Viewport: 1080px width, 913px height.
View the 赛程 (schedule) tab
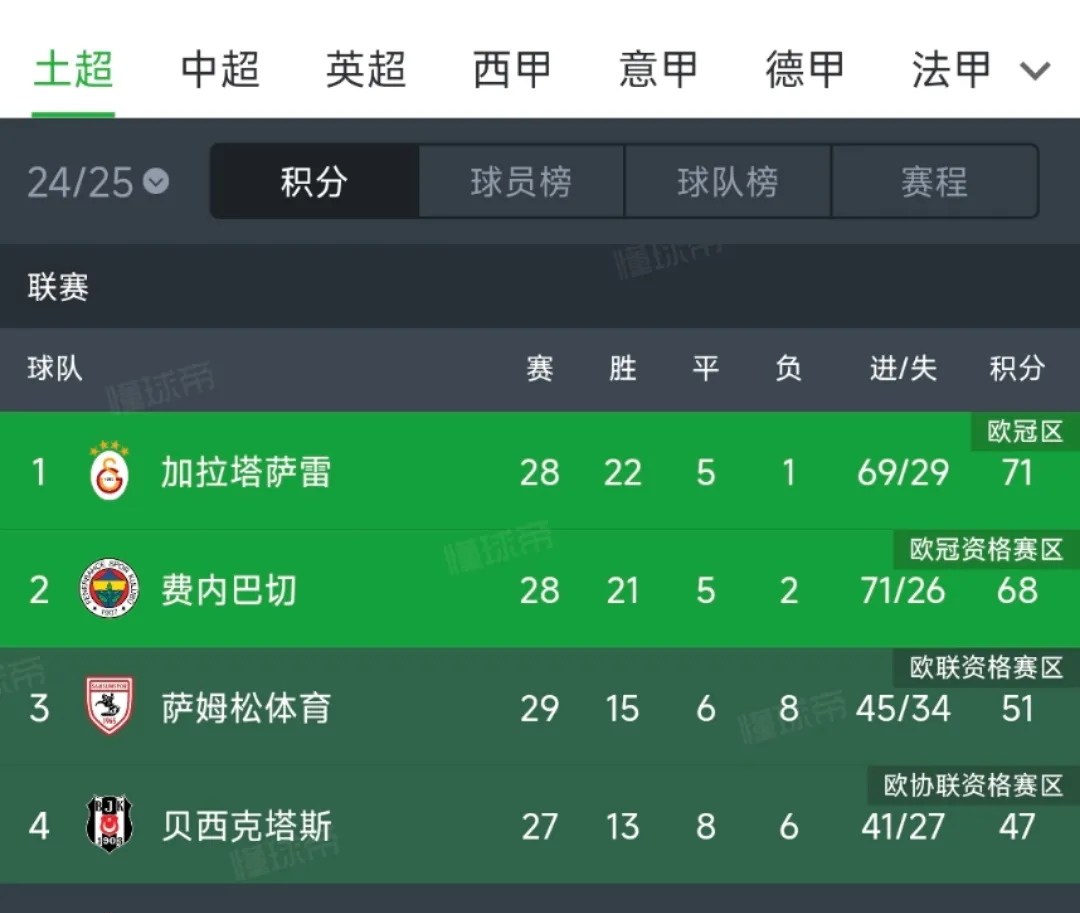[935, 182]
